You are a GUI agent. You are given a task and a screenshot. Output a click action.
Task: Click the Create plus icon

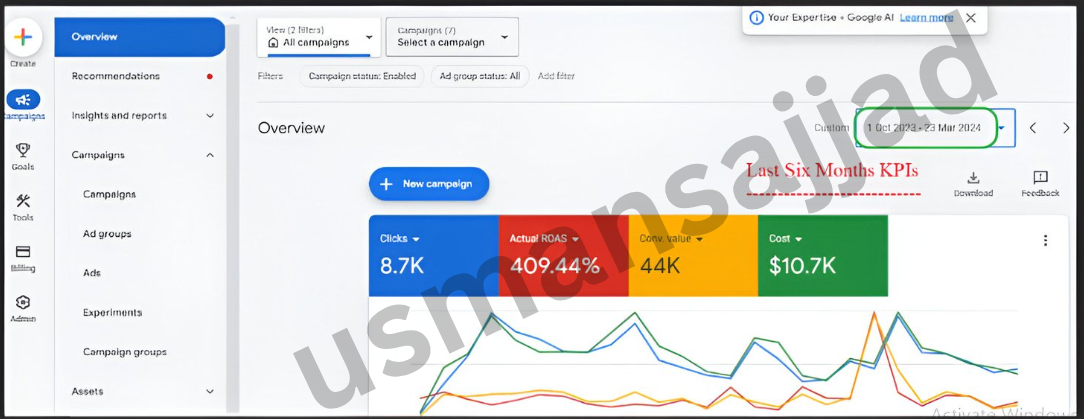[23, 37]
